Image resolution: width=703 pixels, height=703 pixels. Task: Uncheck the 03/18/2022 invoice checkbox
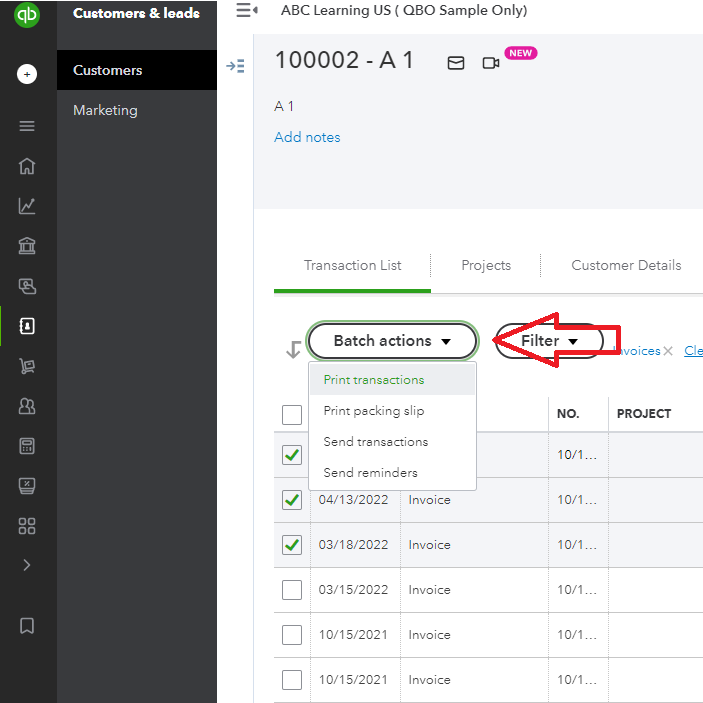click(x=292, y=545)
